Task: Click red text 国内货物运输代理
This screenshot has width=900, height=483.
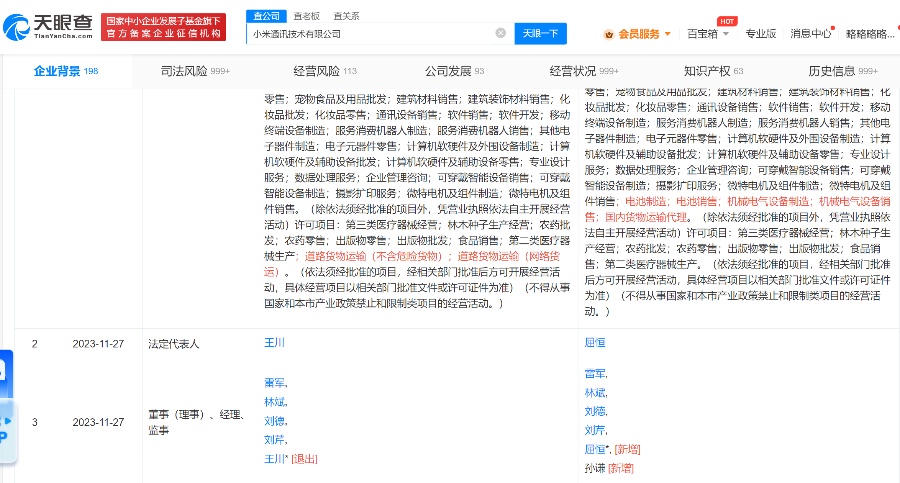Action: pyautogui.click(x=646, y=217)
